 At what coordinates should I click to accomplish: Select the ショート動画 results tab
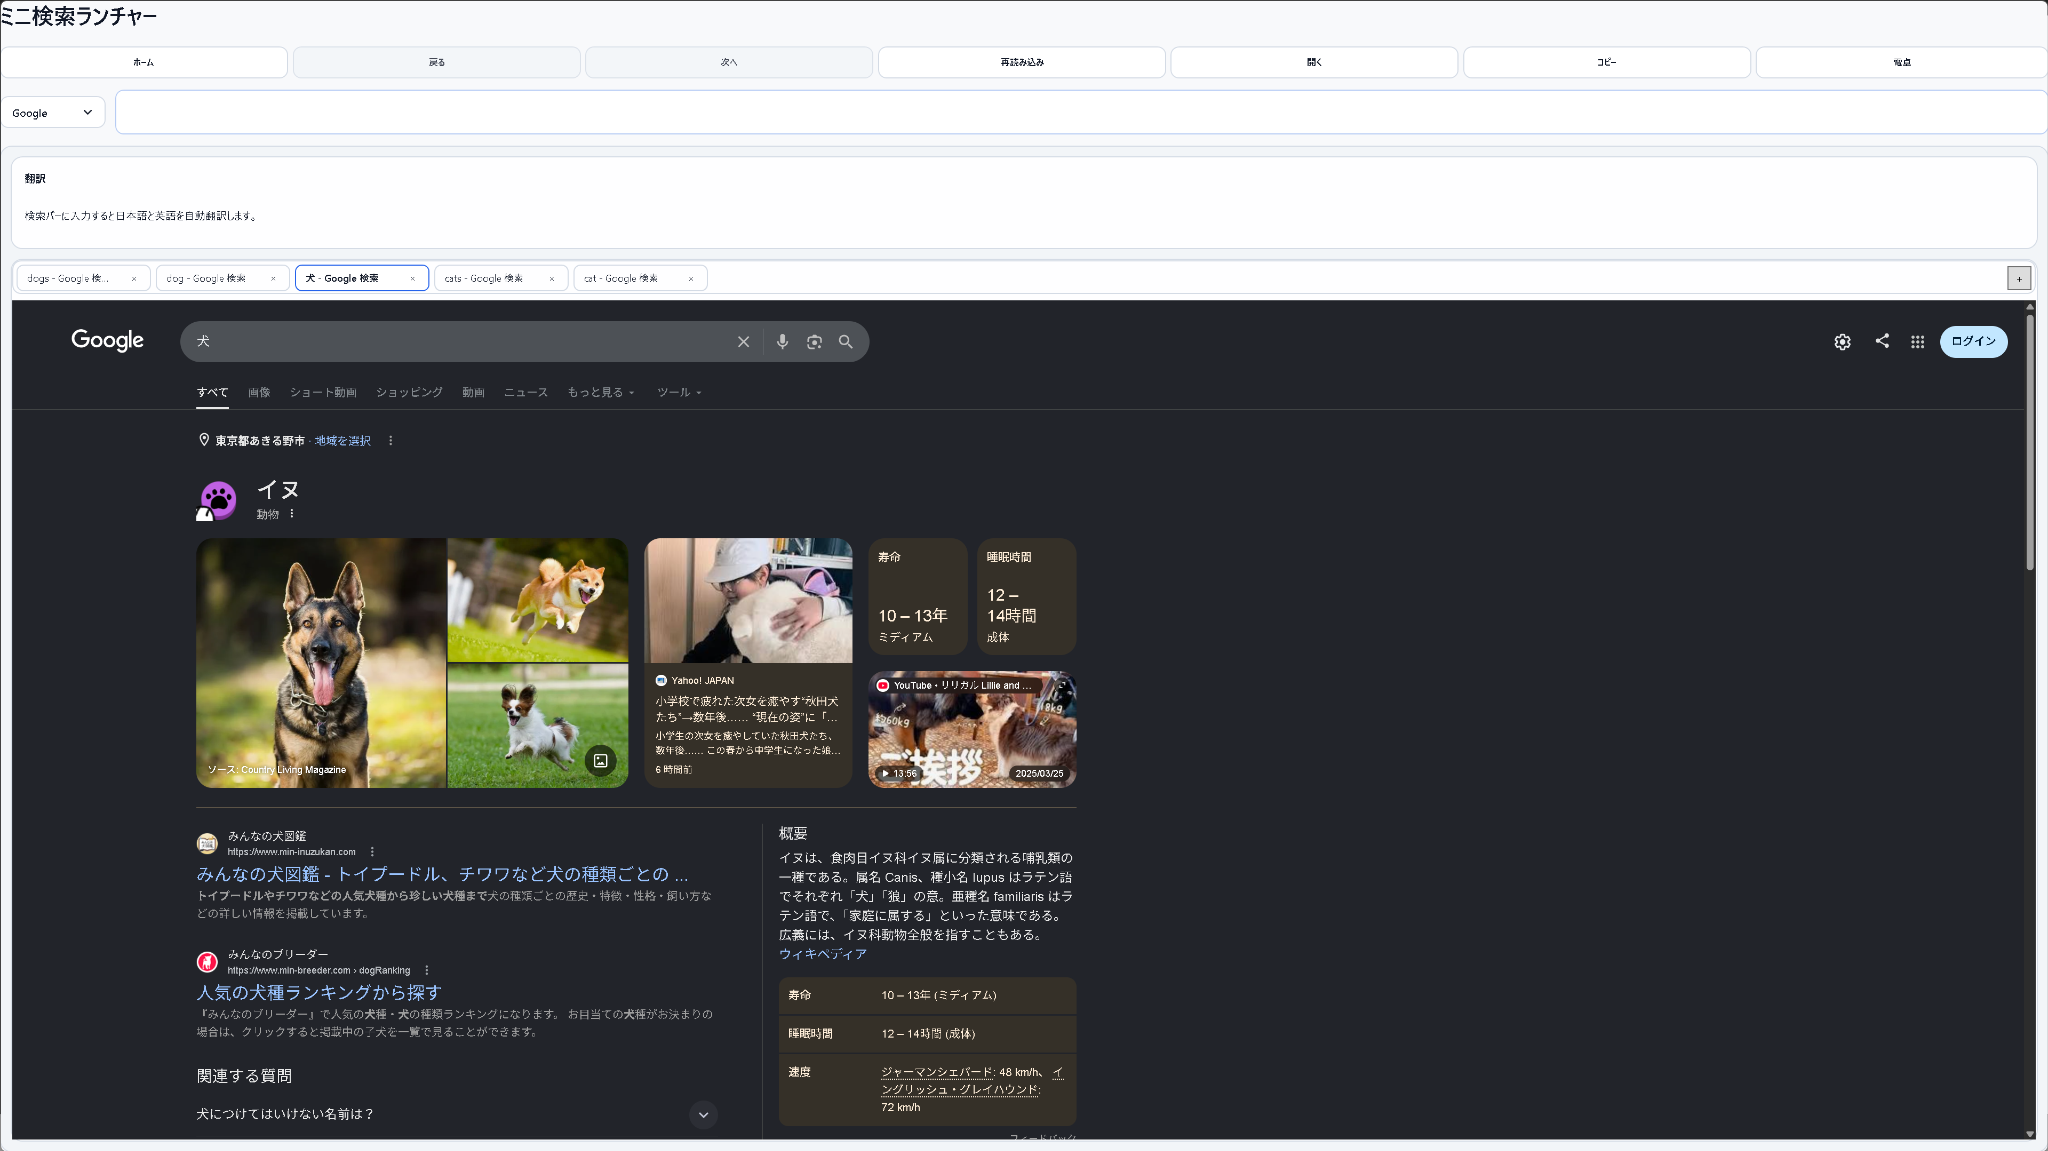click(x=323, y=393)
